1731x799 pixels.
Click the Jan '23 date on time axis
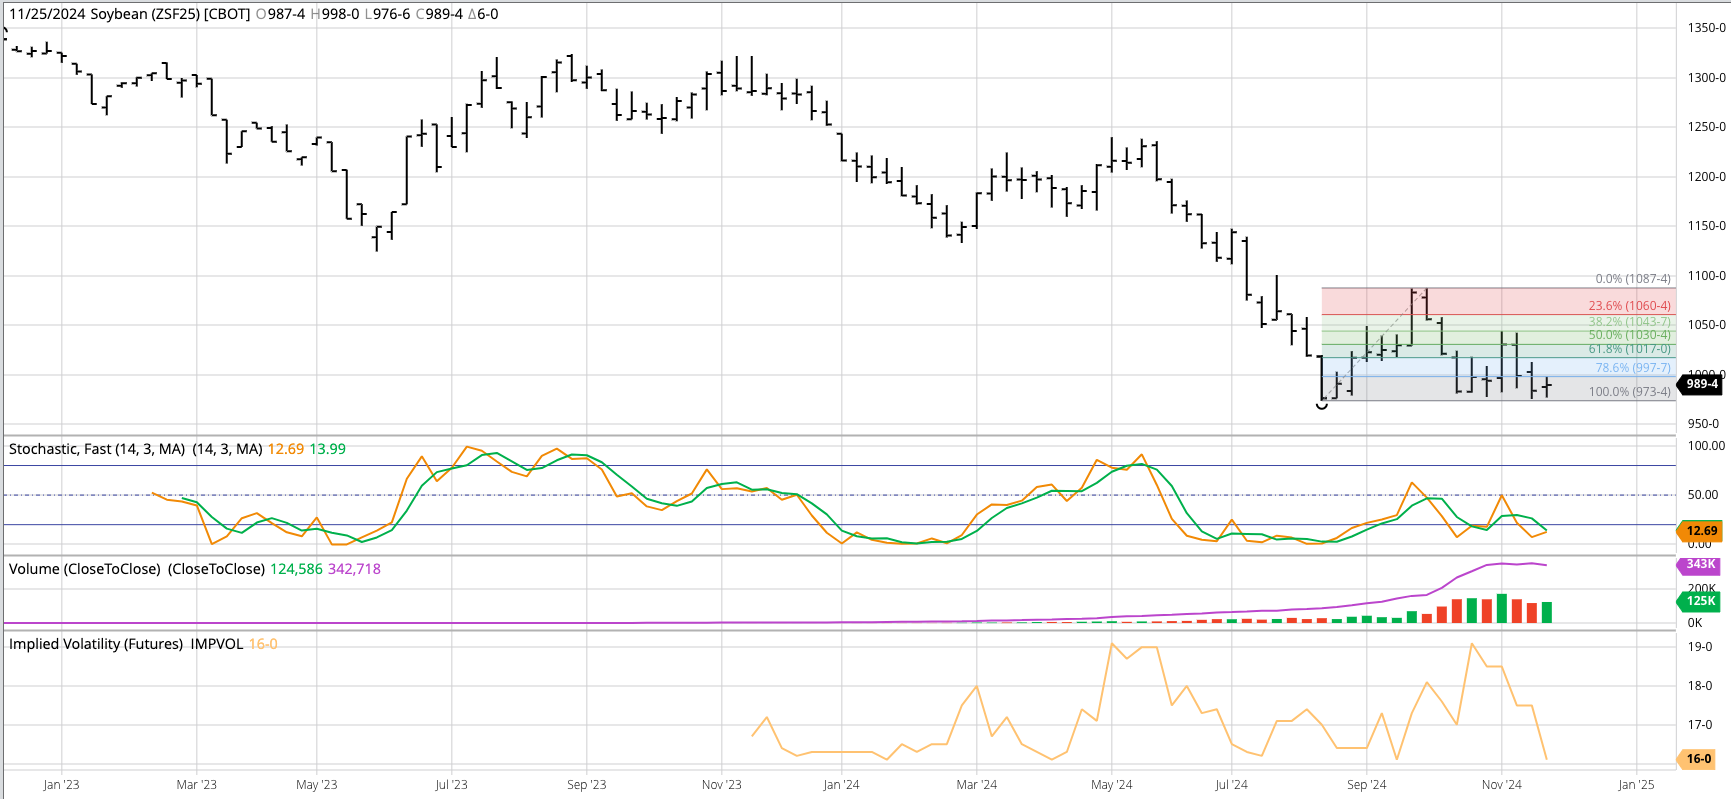coord(61,785)
